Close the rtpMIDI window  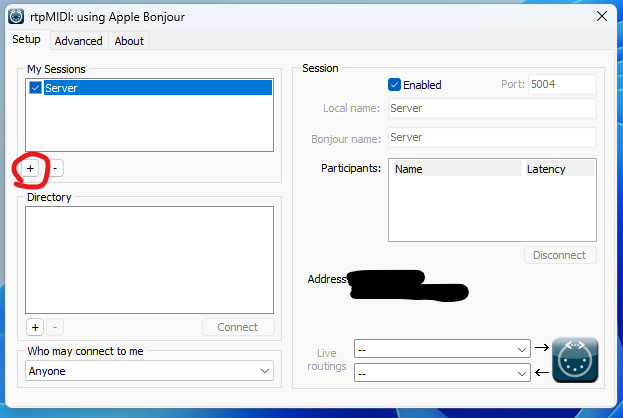tap(602, 16)
